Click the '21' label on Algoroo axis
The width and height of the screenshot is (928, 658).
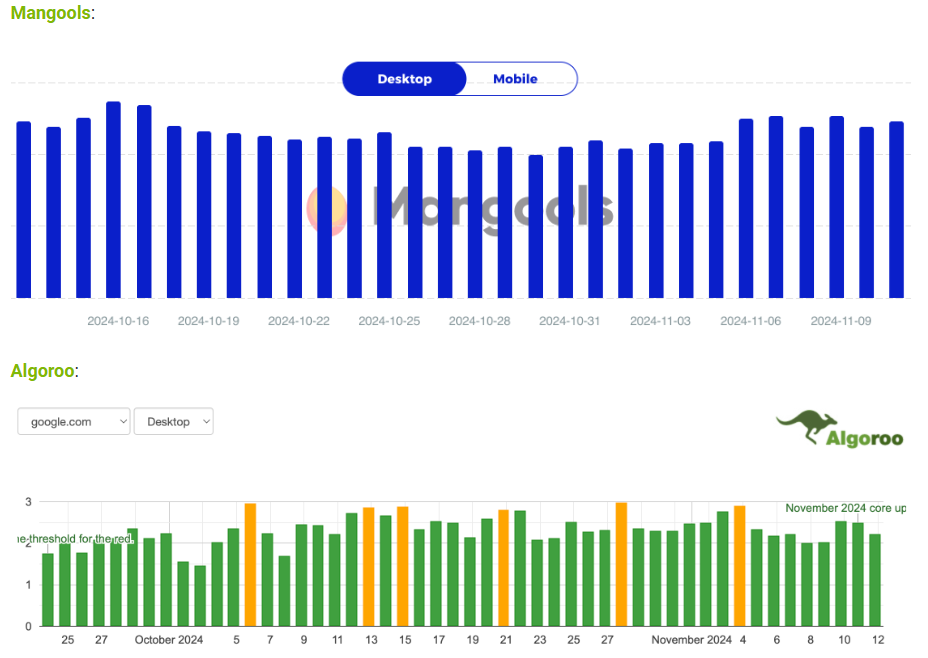click(506, 640)
